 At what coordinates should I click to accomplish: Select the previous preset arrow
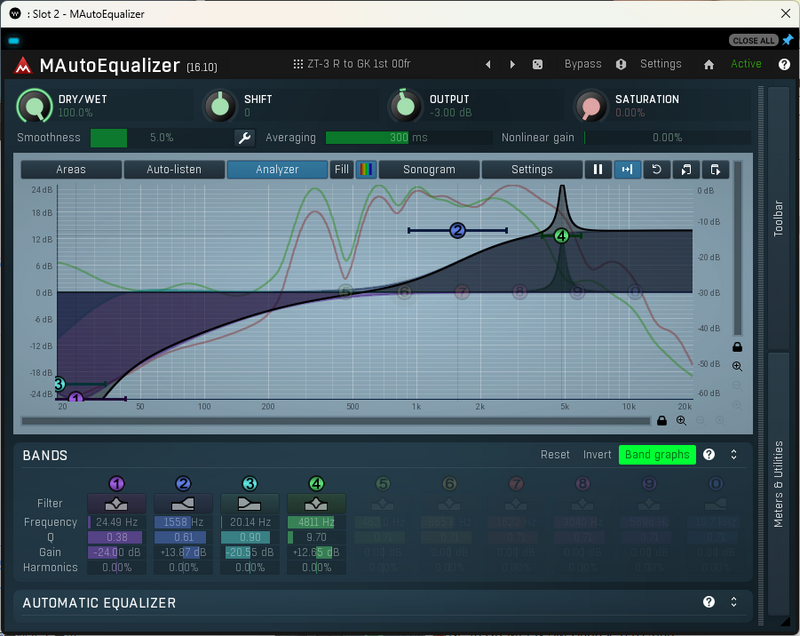click(x=488, y=64)
